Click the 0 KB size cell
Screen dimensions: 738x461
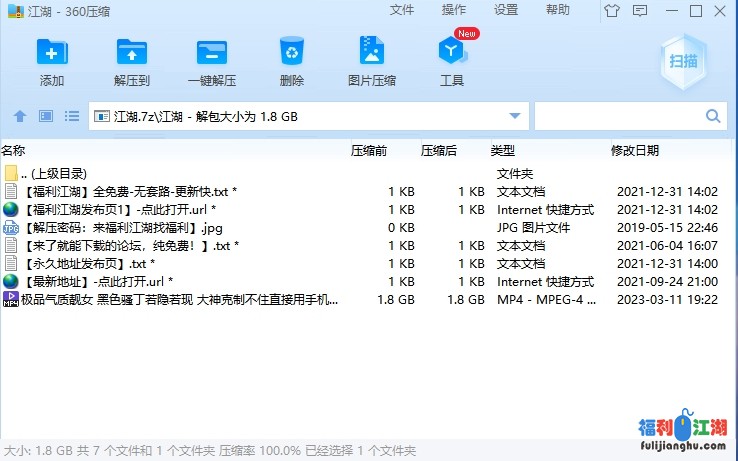[401, 228]
